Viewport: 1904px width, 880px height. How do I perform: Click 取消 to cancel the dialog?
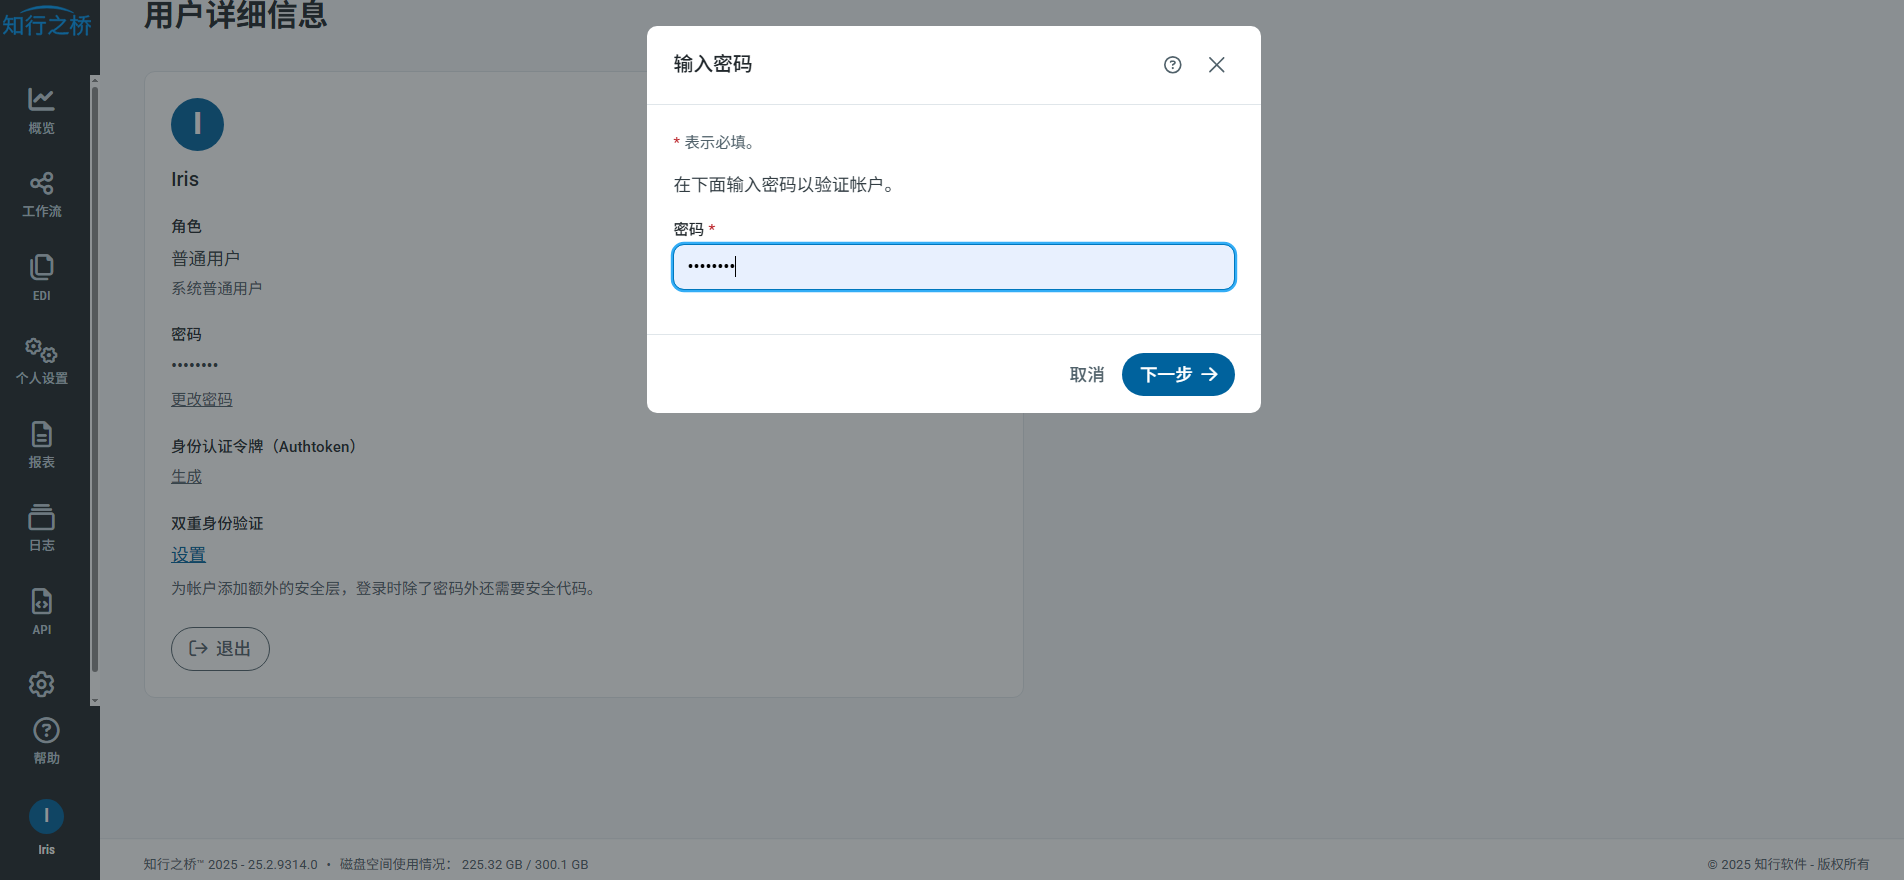click(x=1086, y=375)
